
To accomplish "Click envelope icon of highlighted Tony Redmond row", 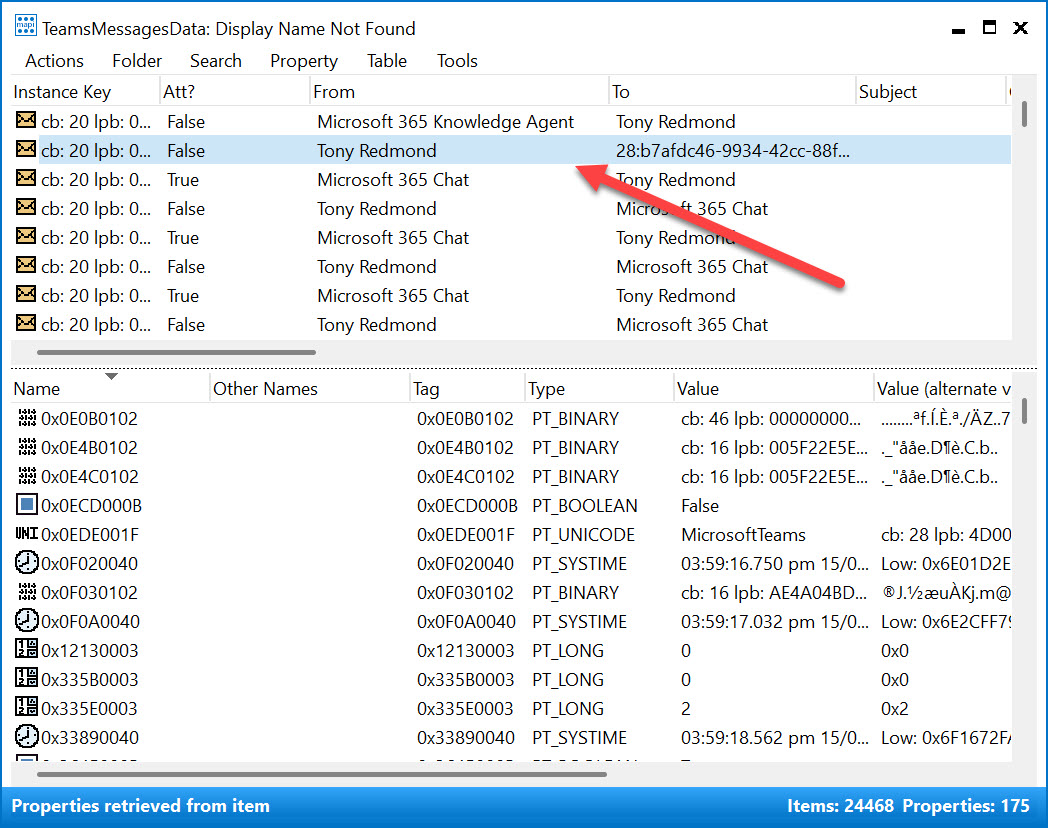I will point(25,151).
